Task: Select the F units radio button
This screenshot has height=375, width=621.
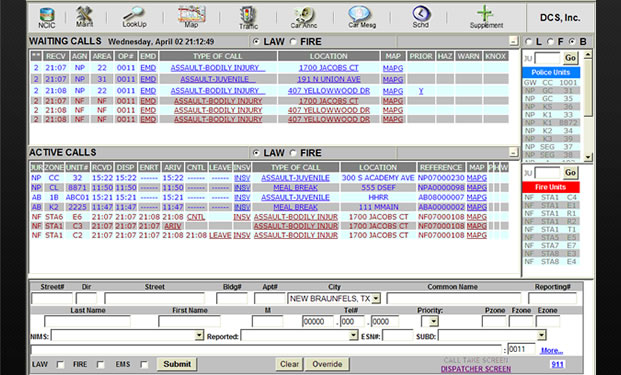Action: point(550,42)
